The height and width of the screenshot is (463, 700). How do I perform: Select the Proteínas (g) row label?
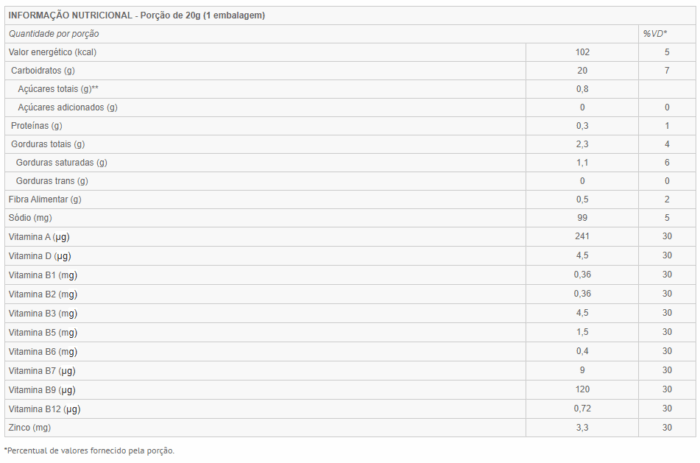click(x=37, y=125)
